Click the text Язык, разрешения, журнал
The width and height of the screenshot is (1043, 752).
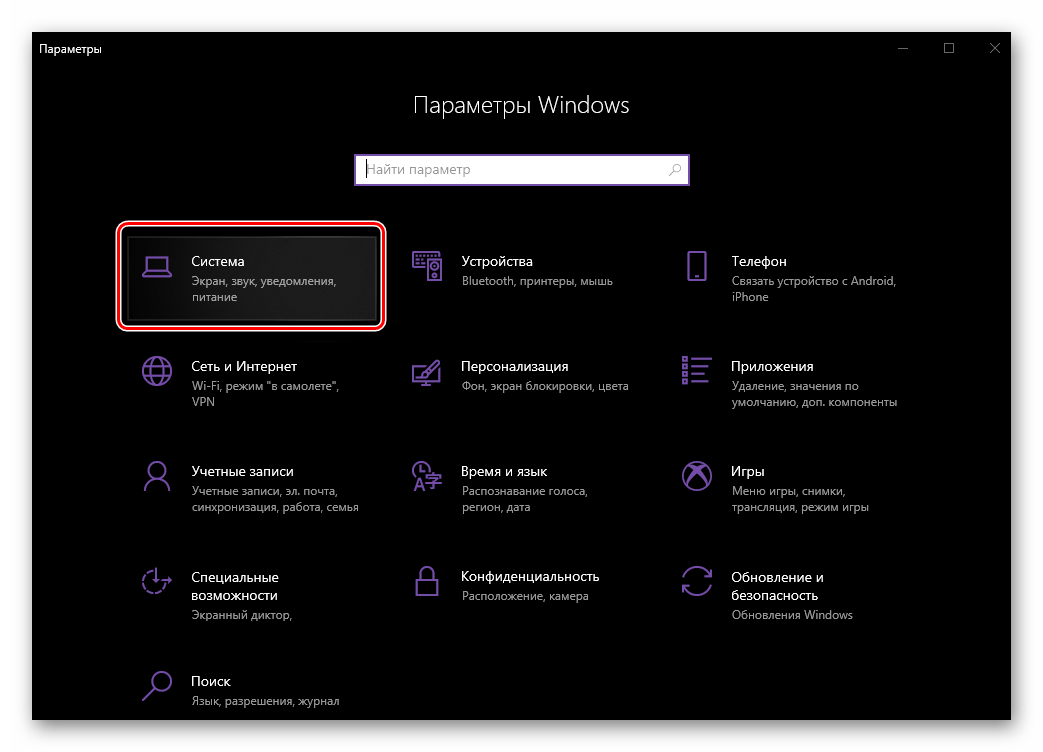point(265,701)
